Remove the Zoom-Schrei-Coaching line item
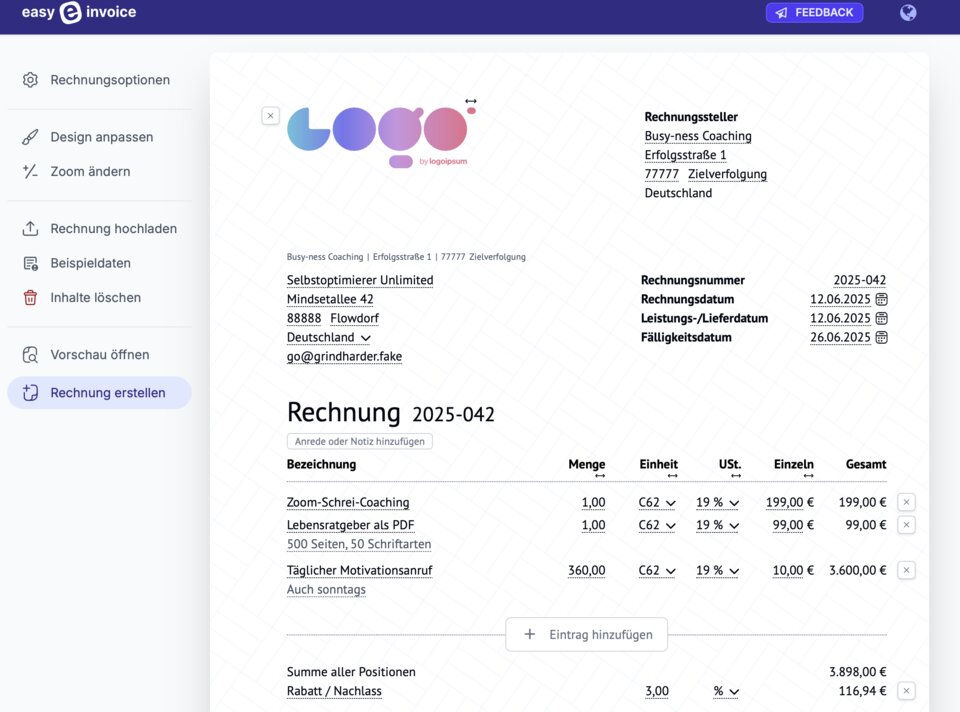 906,502
